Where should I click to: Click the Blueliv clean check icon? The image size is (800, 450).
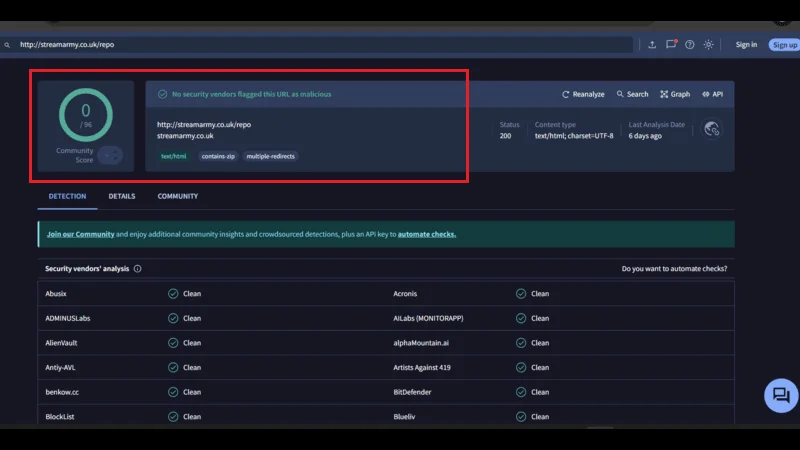coord(521,417)
